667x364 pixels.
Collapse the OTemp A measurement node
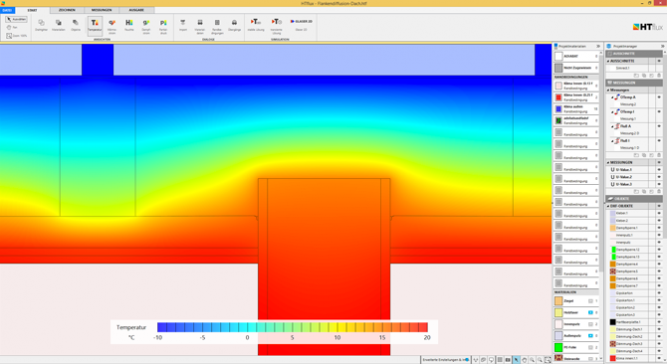pos(613,97)
